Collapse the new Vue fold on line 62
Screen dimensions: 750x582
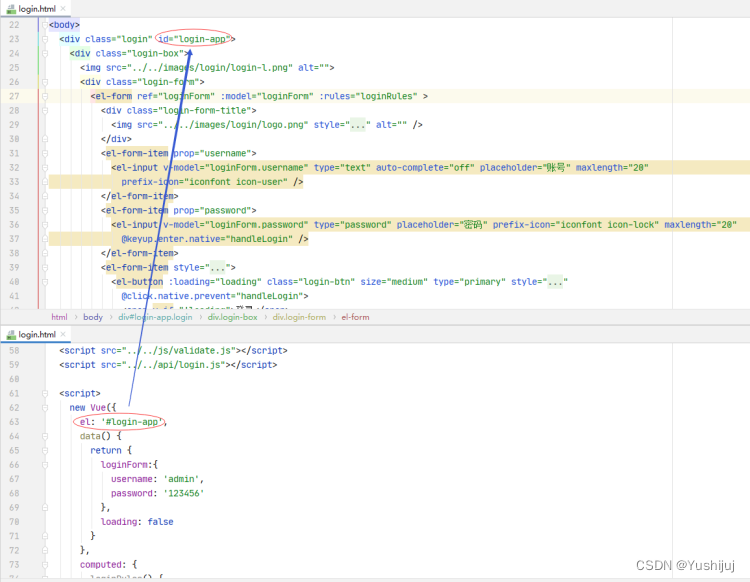[x=44, y=408]
